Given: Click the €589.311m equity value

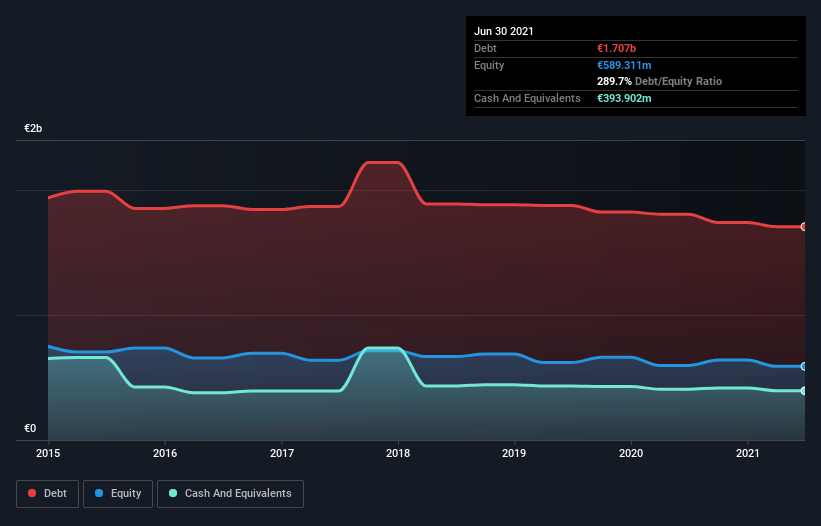Looking at the screenshot, I should click(x=624, y=65).
